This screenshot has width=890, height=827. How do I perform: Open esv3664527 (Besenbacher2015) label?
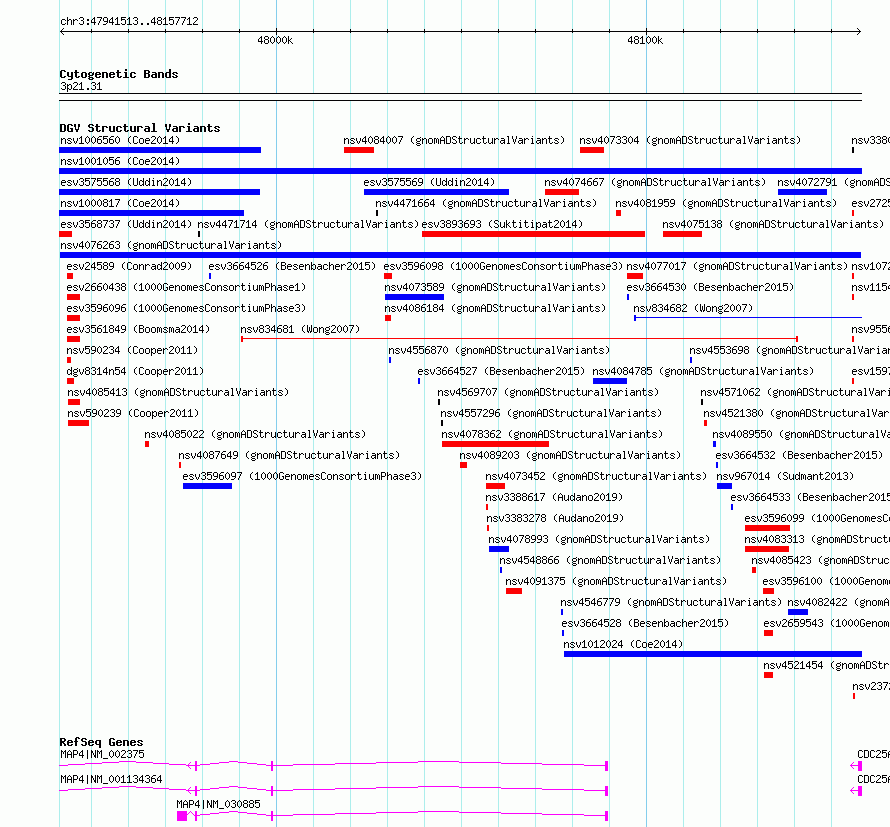coord(501,371)
